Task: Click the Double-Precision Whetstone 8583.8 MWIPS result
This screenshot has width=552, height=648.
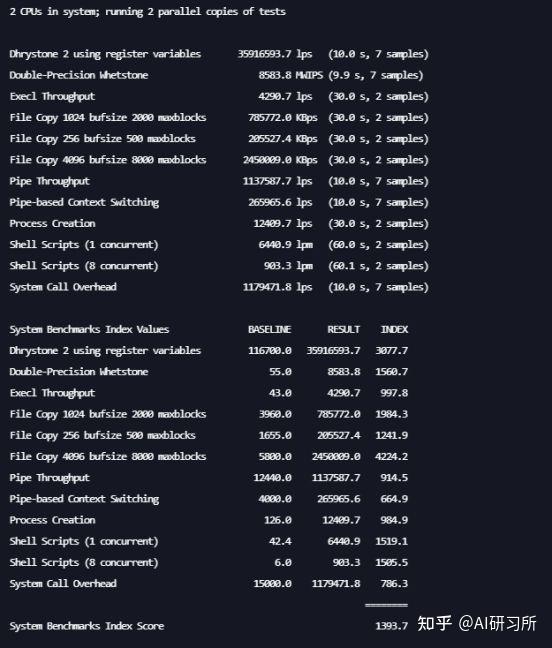Action: tap(290, 75)
